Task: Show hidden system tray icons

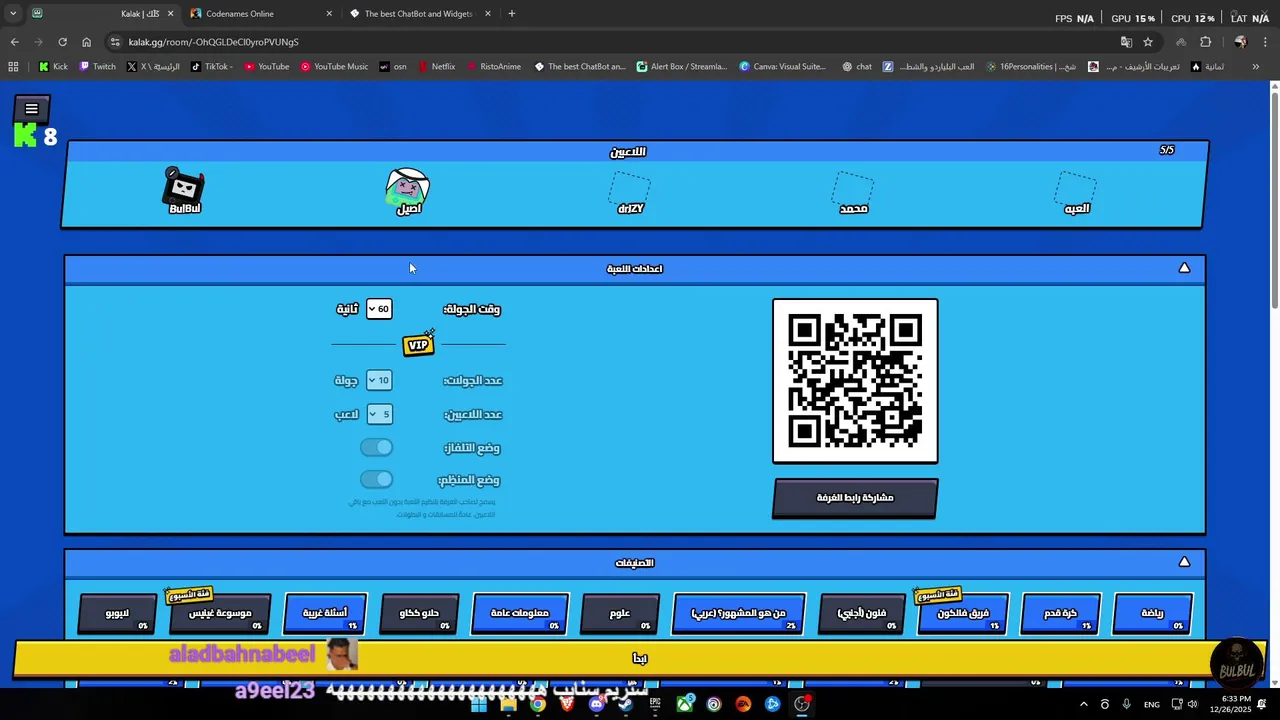Action: [x=1083, y=705]
